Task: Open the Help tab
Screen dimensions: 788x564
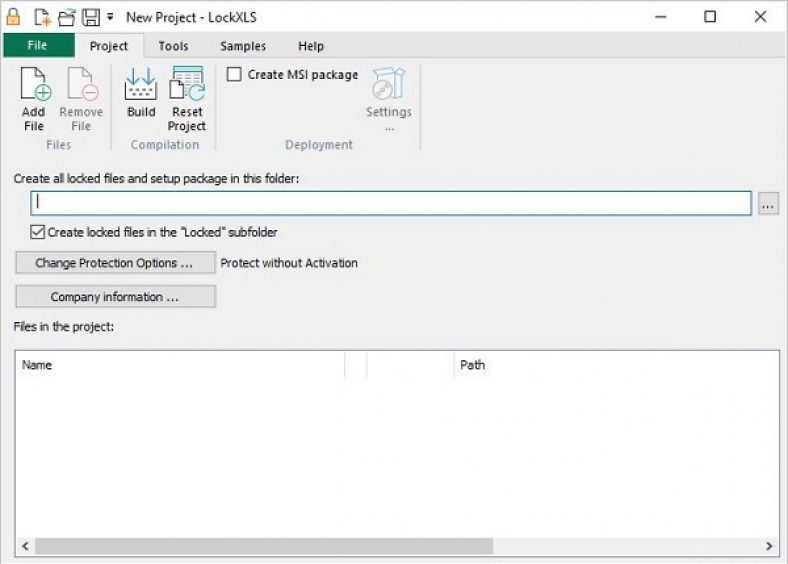Action: (311, 46)
